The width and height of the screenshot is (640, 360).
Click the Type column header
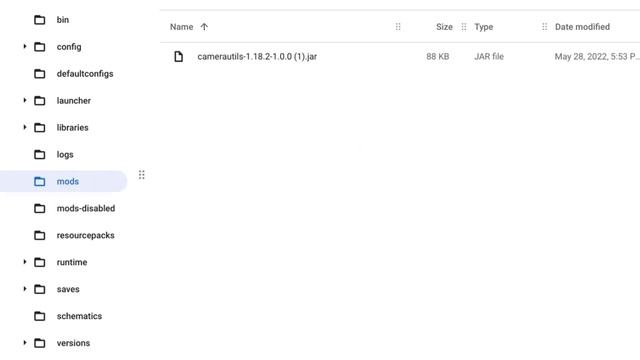(484, 27)
